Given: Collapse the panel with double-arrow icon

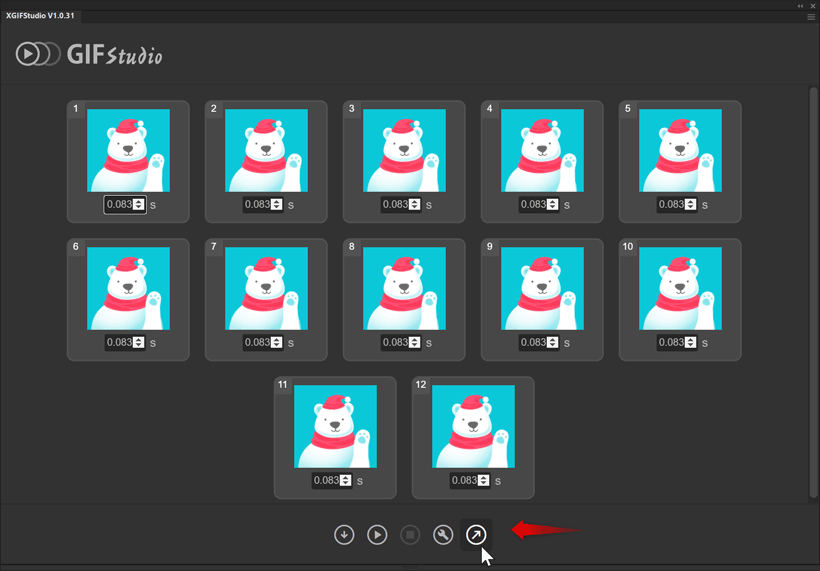Looking at the screenshot, I should point(800,6).
